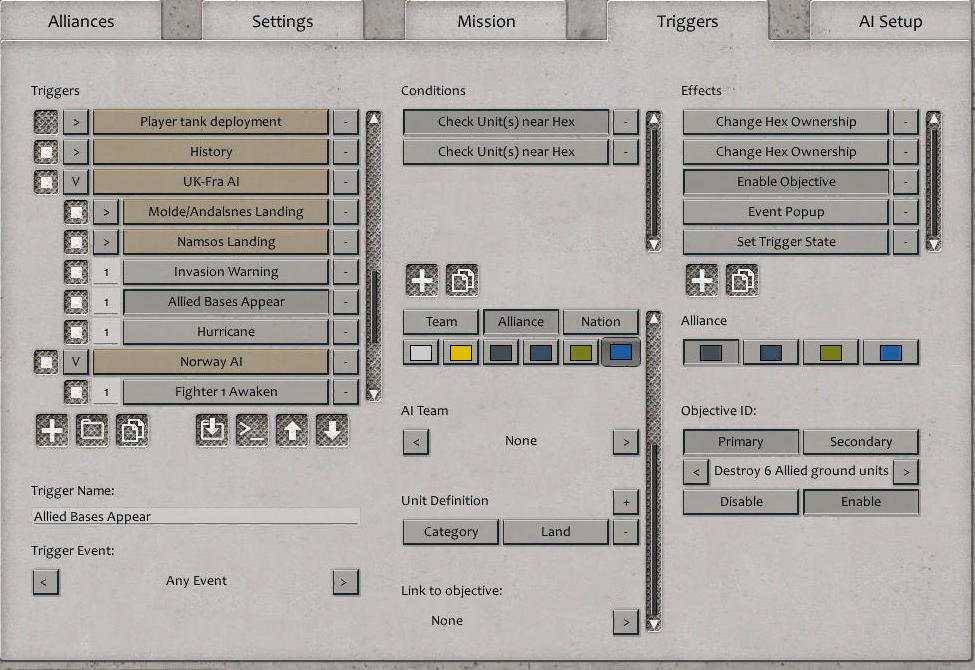Delete the Fighter 1 Awaken trigger
Viewport: 975px width, 670px height.
pyautogui.click(x=346, y=392)
